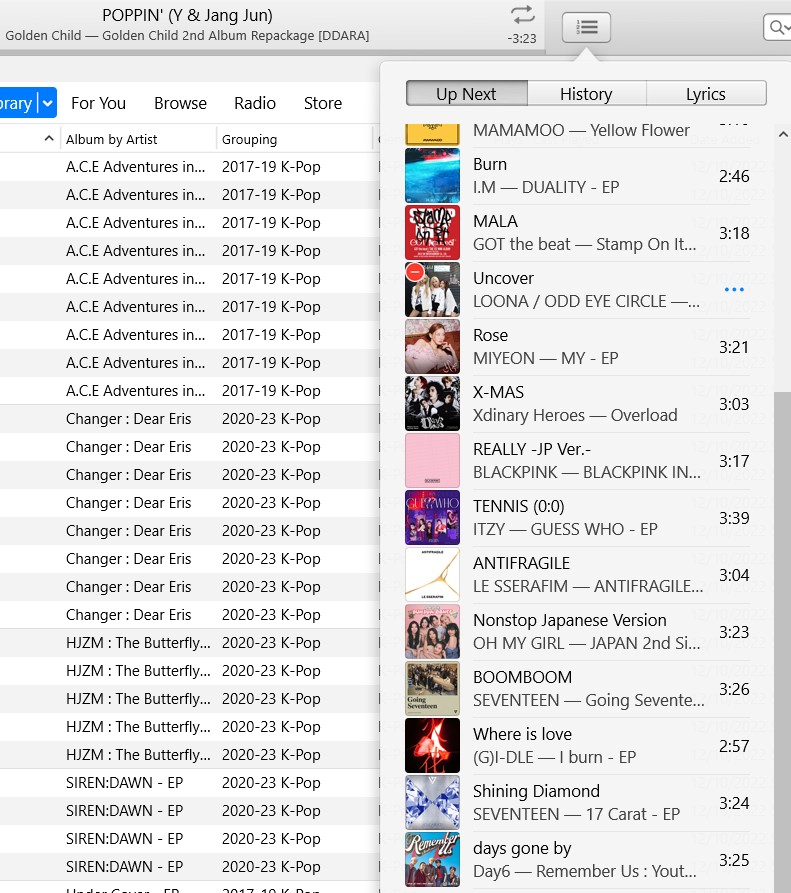Screen dimensions: 791x893
Task: Select Shining Diamond song title
Action: (536, 790)
